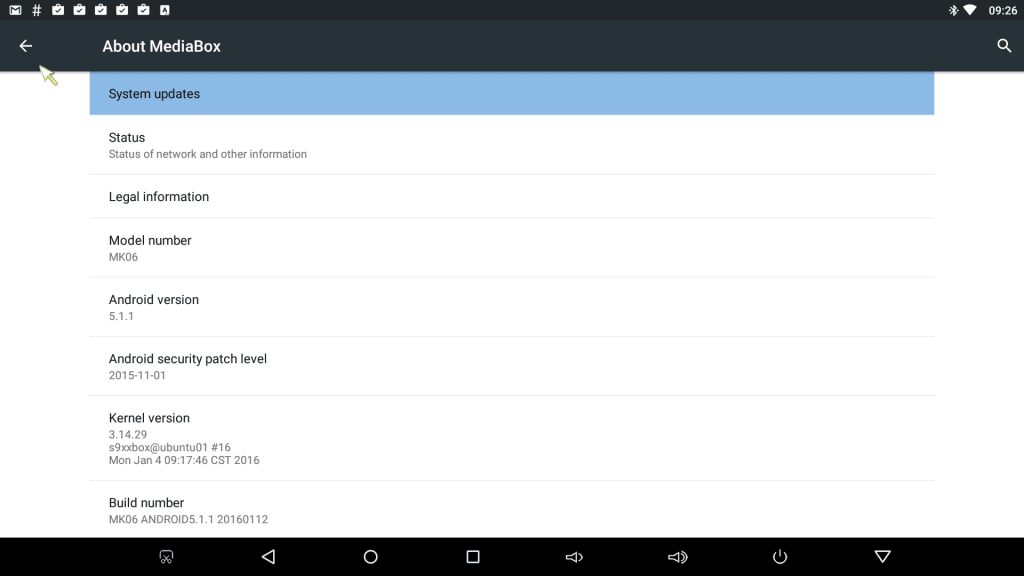Open search with the magnifier icon
The height and width of the screenshot is (576, 1024).
pos(1004,46)
